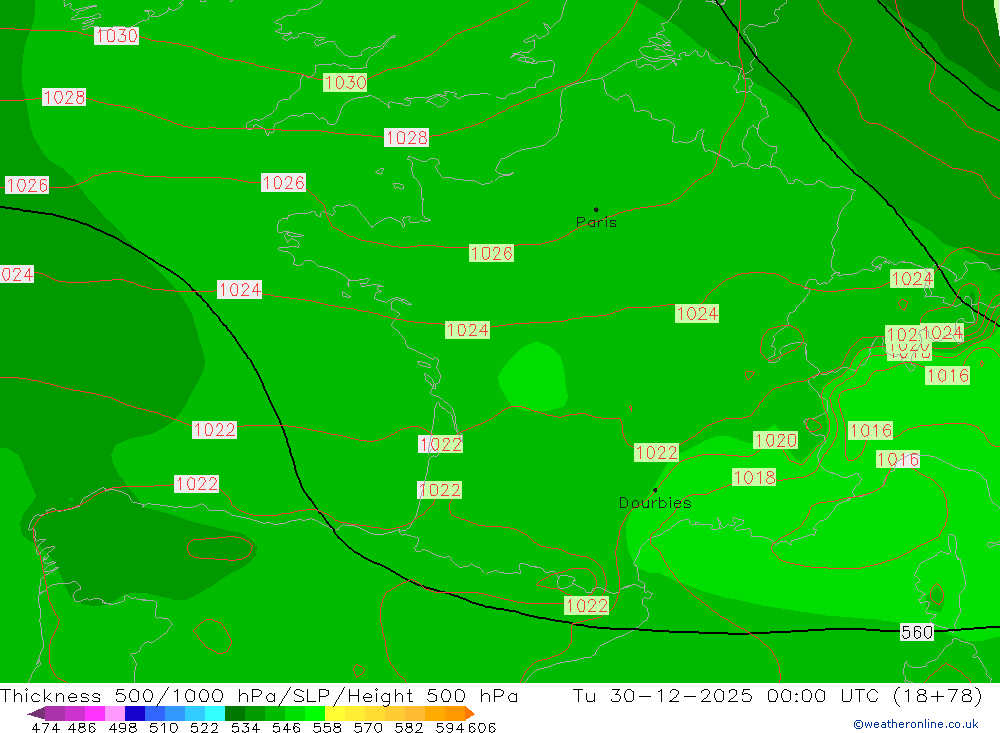Click the 1018 isobar label
Image resolution: width=1000 pixels, height=733 pixels.
pyautogui.click(x=754, y=477)
